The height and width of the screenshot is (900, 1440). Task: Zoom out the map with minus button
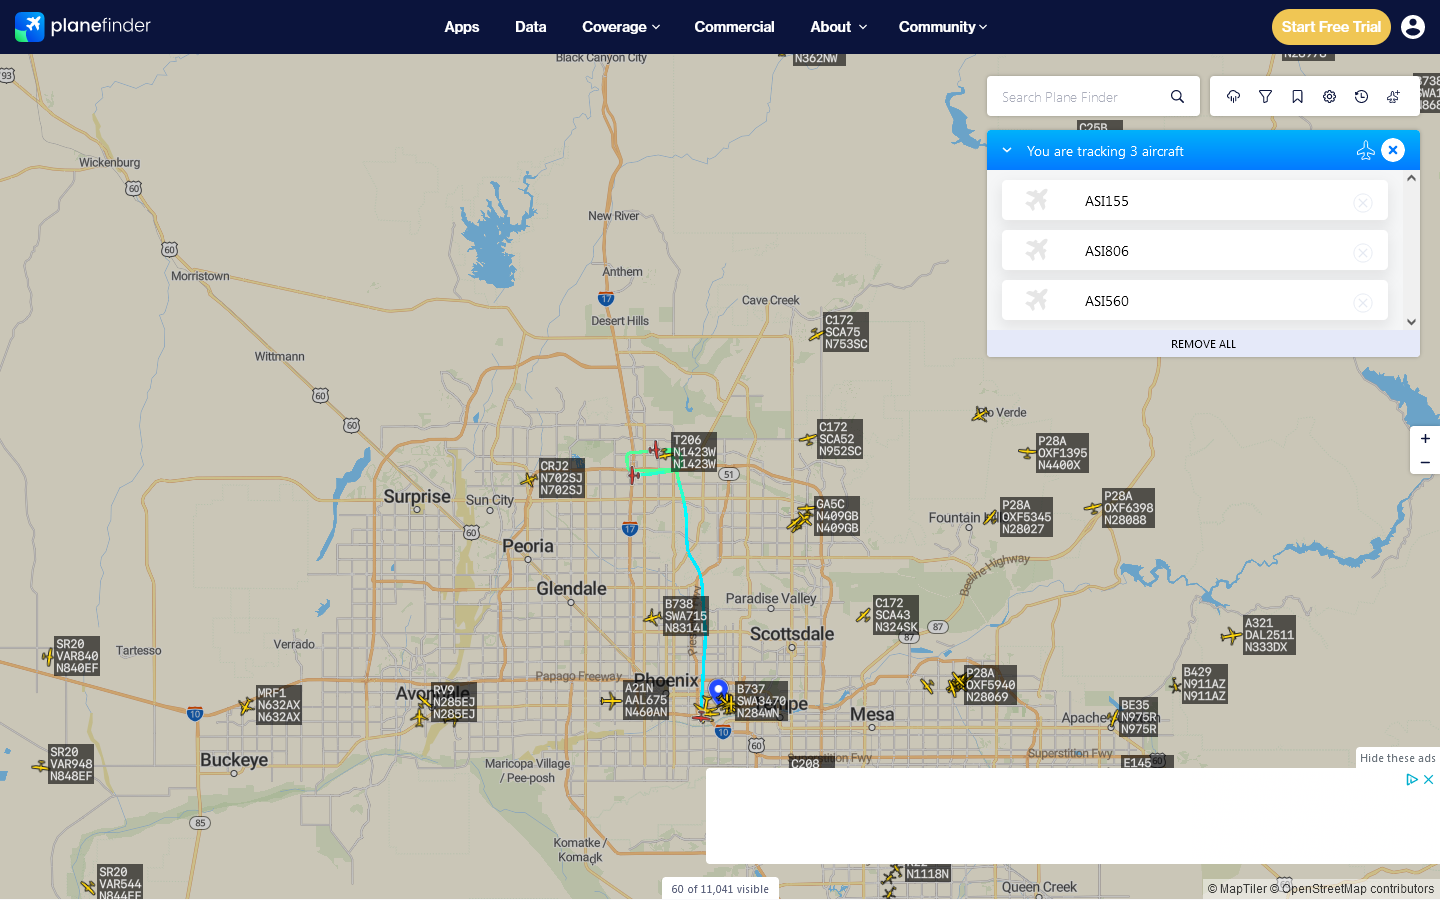click(x=1425, y=463)
